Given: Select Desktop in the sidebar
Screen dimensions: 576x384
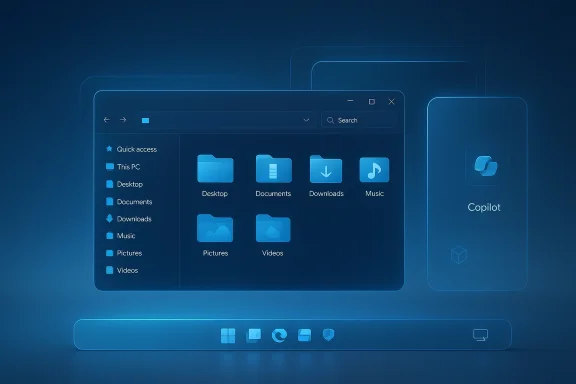Looking at the screenshot, I should [124, 184].
